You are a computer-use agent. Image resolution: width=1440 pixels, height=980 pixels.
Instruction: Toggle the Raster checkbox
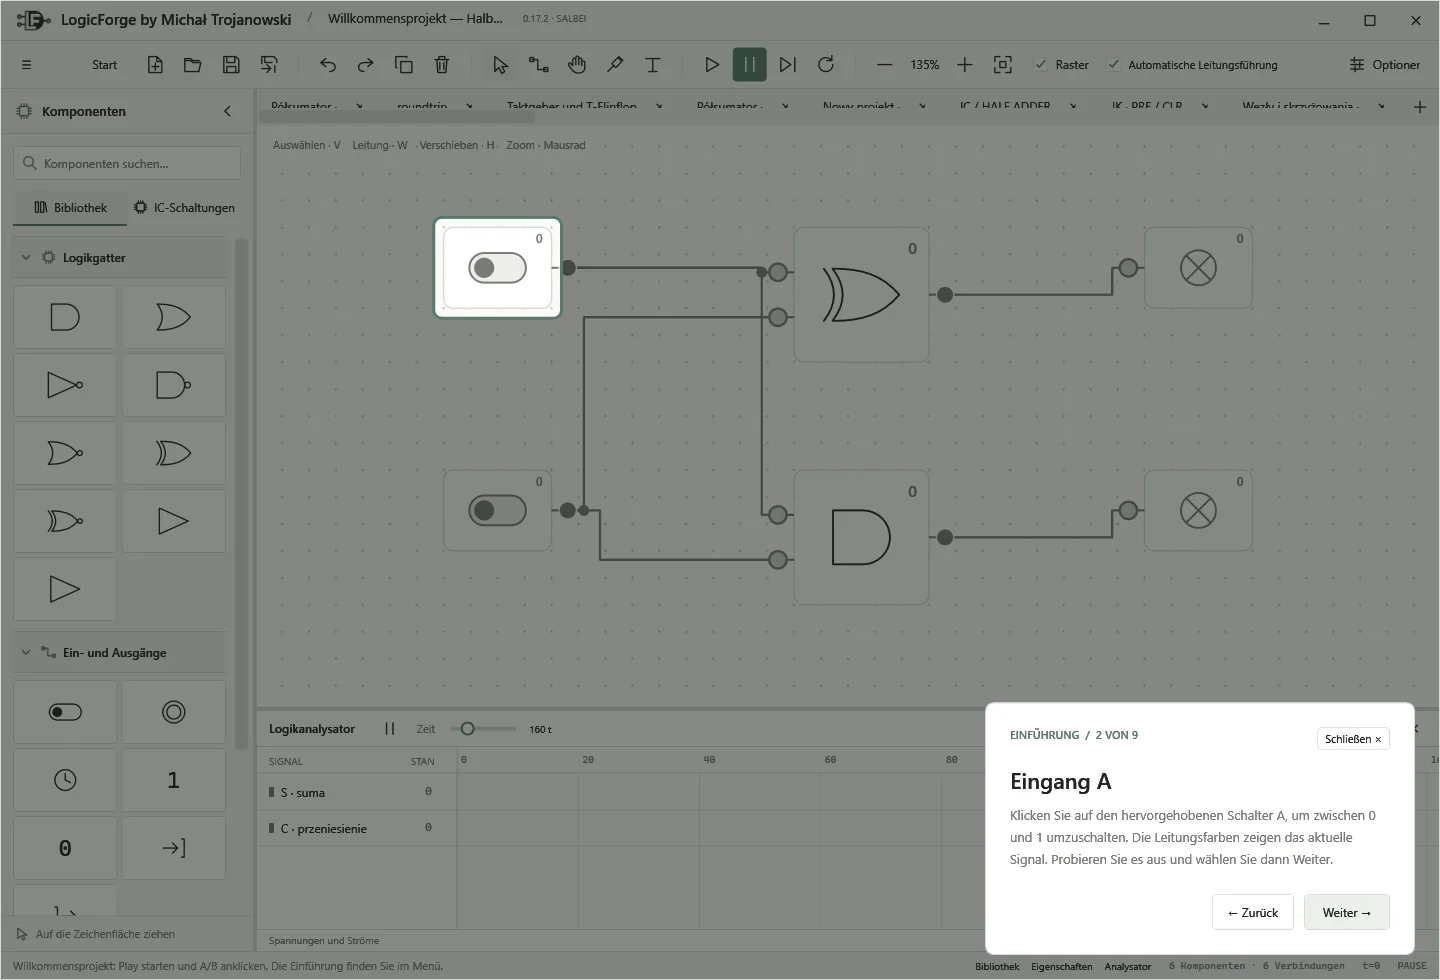click(x=1041, y=65)
